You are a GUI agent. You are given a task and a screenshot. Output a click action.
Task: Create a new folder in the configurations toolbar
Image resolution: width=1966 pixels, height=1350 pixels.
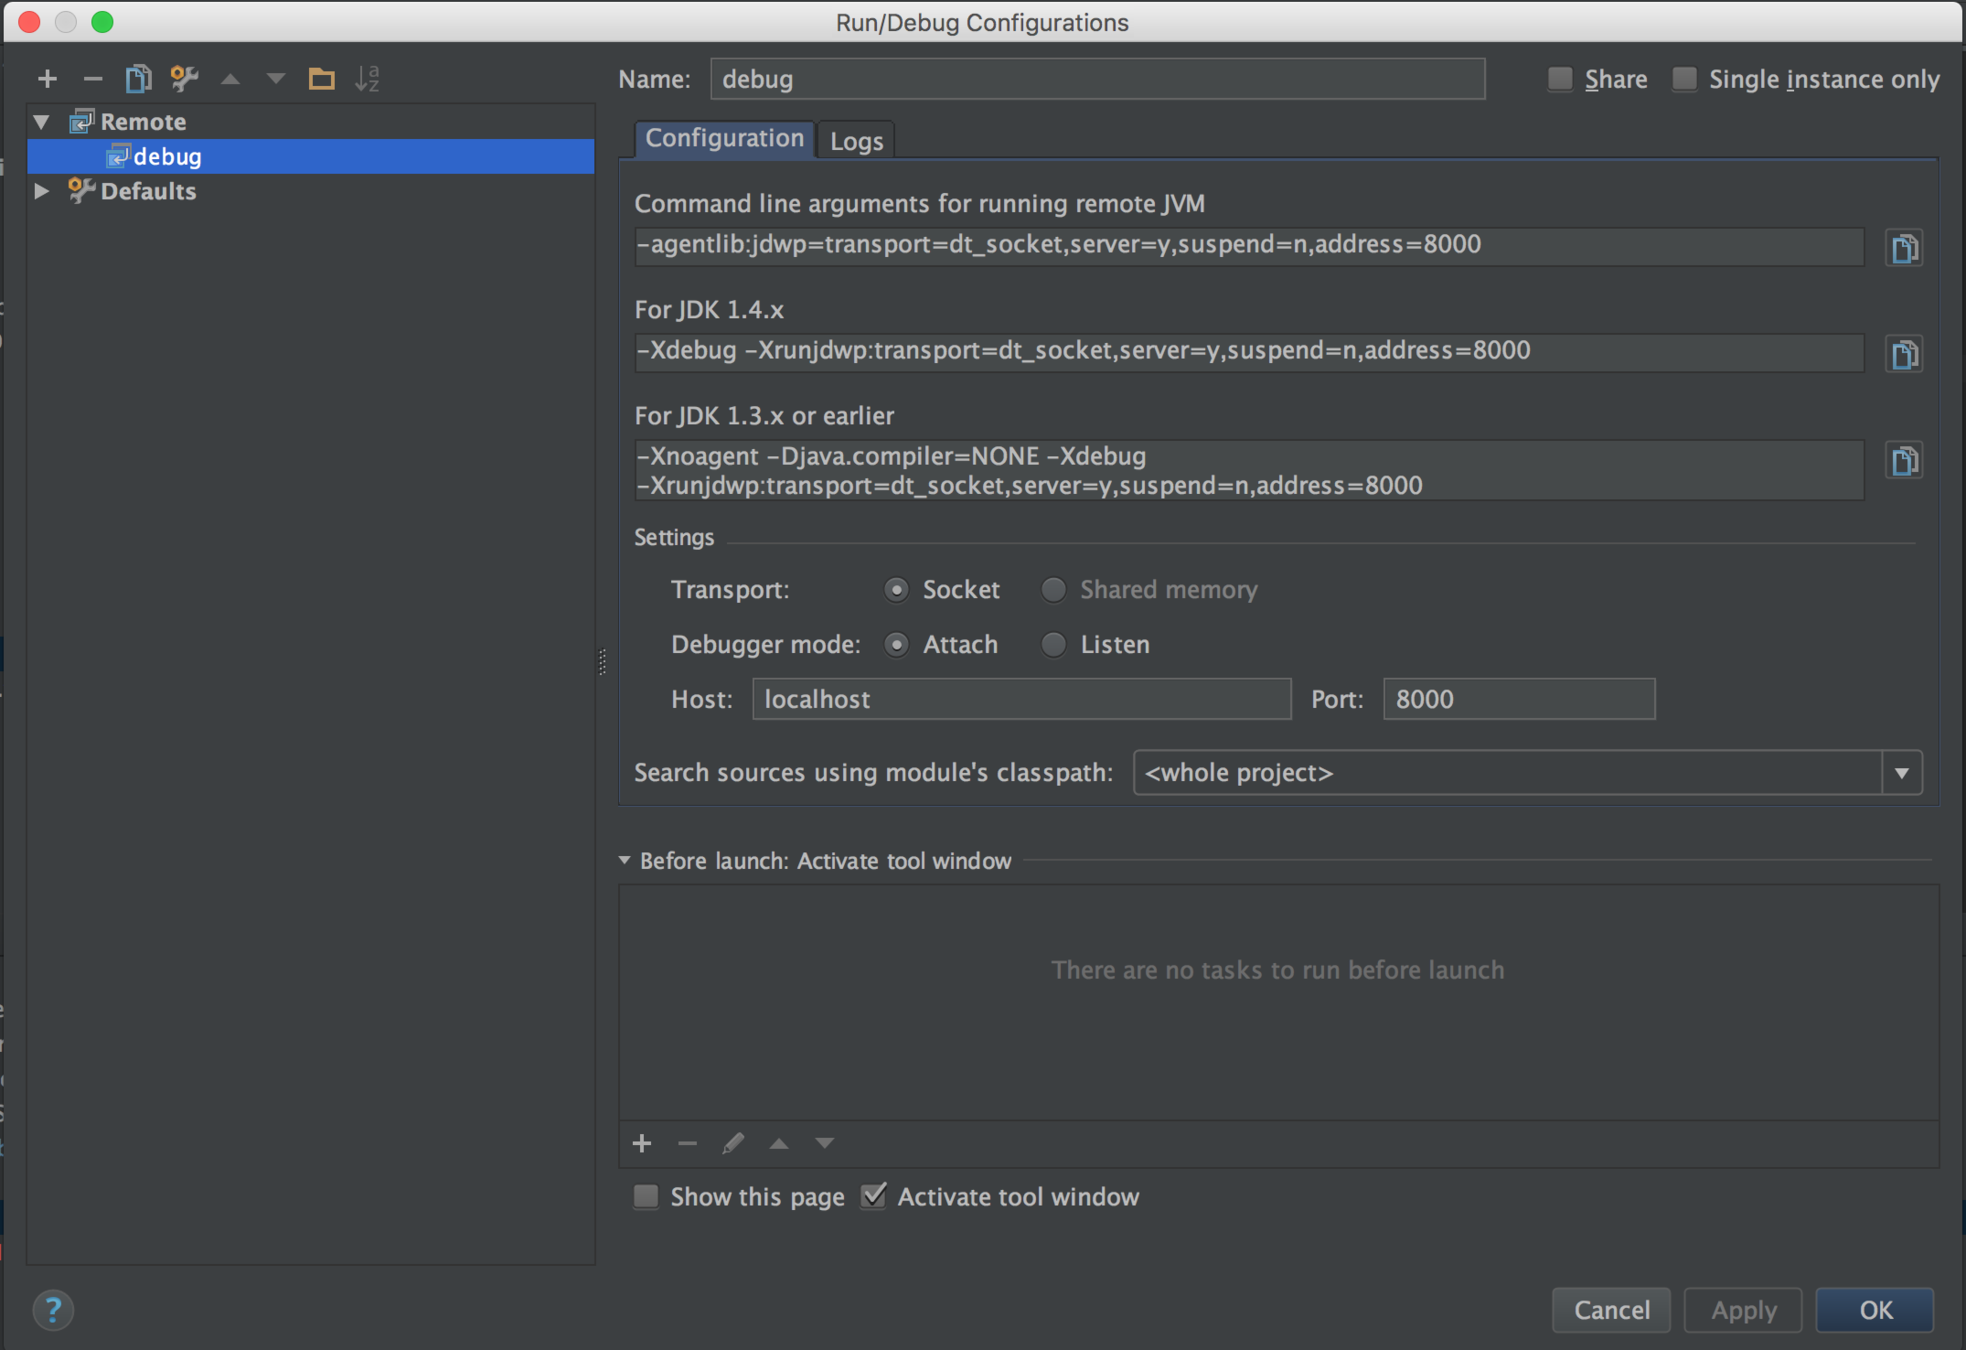coord(321,78)
